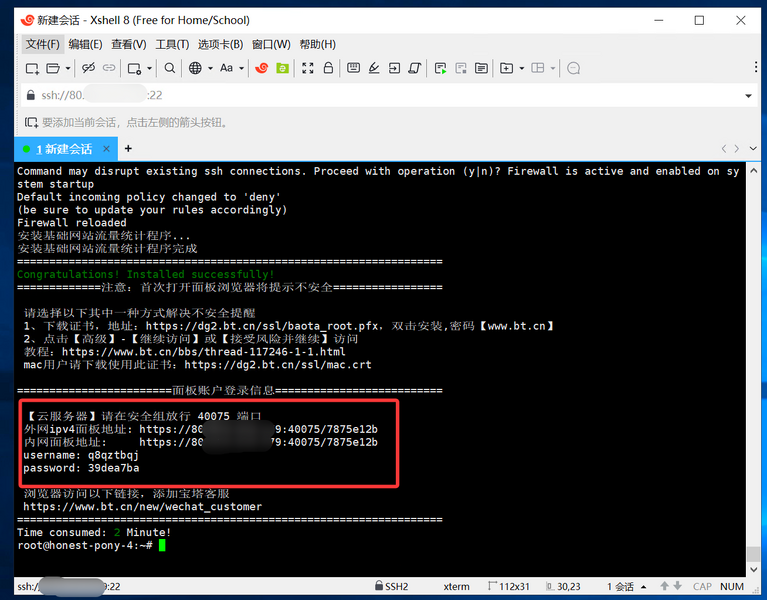Image resolution: width=767 pixels, height=600 pixels.
Task: Add a new tab with plus button
Action: tap(128, 149)
